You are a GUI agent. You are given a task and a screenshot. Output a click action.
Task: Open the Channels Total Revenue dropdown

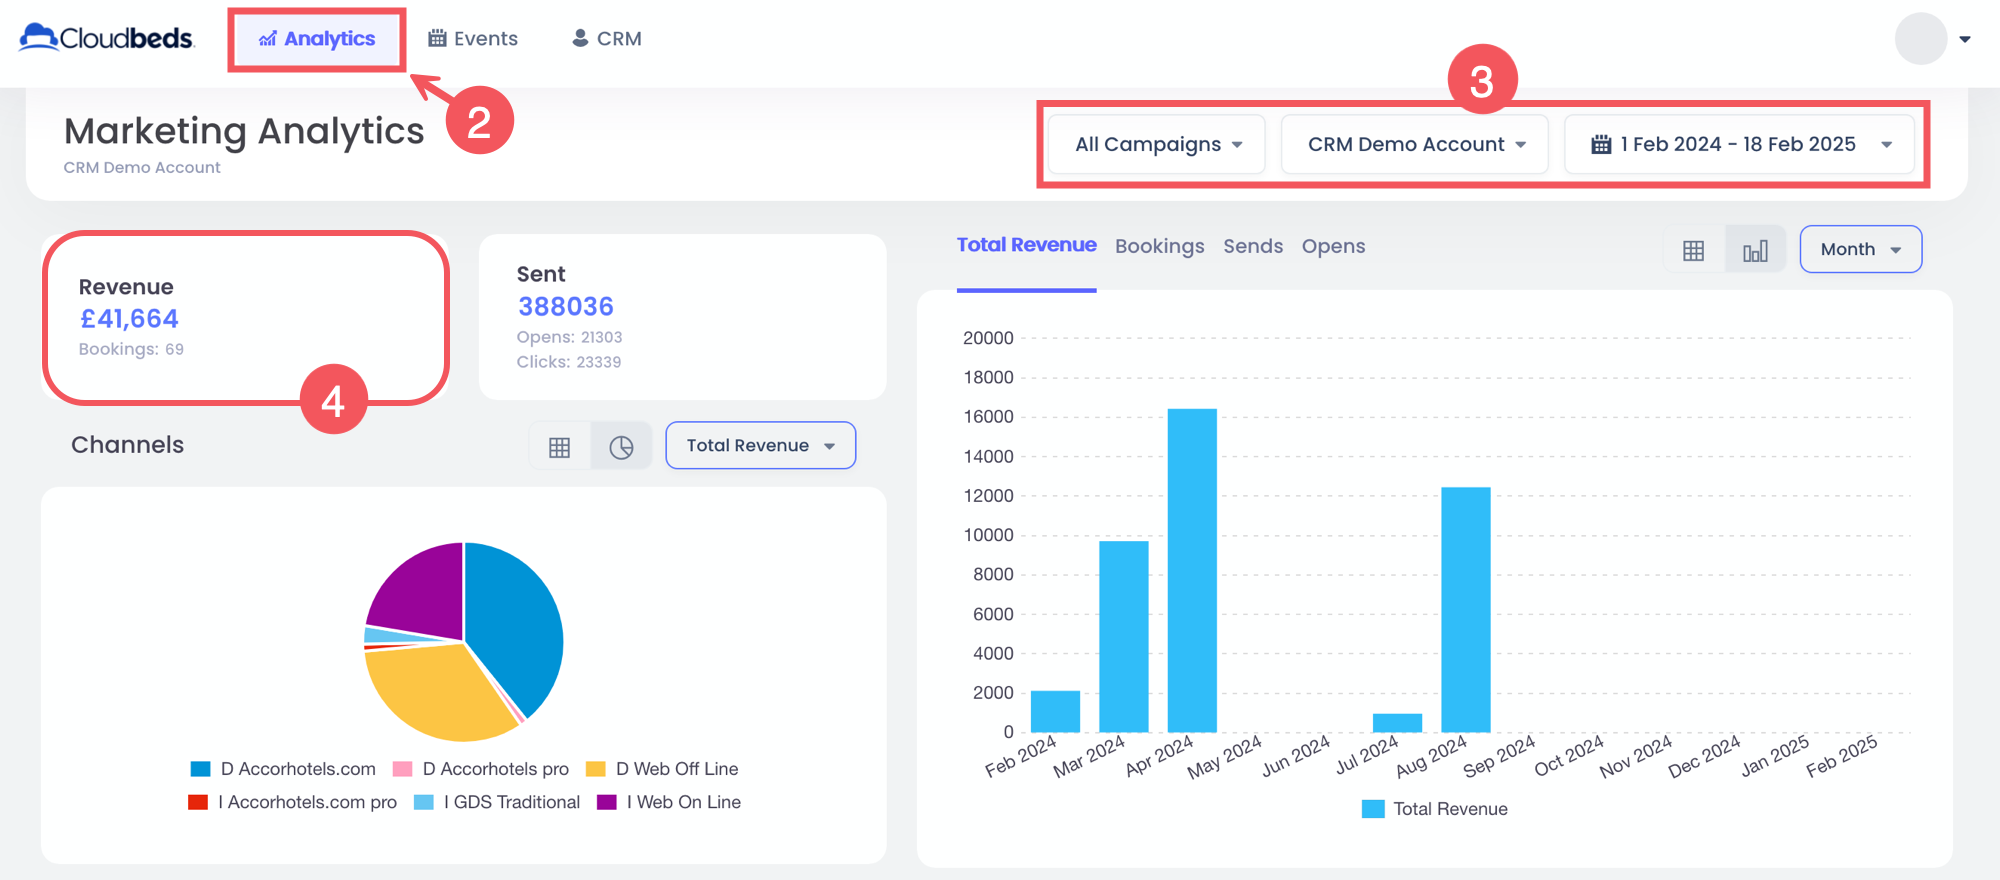click(760, 446)
